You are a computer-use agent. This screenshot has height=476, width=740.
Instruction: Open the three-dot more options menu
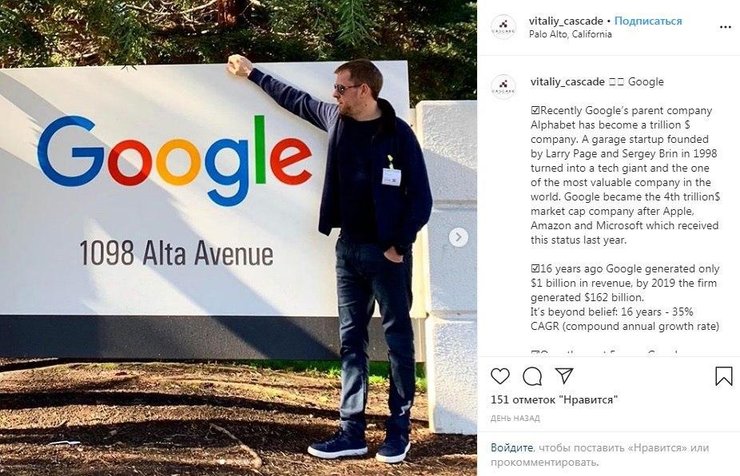click(x=725, y=27)
